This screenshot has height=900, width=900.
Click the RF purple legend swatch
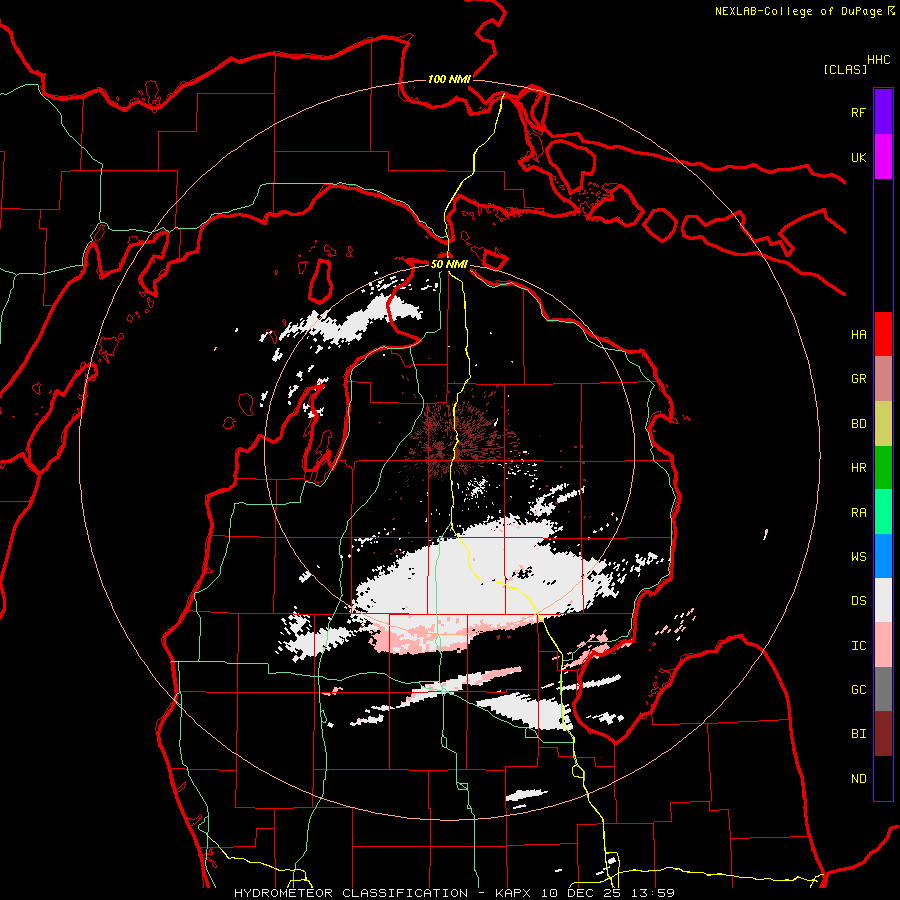pyautogui.click(x=883, y=112)
